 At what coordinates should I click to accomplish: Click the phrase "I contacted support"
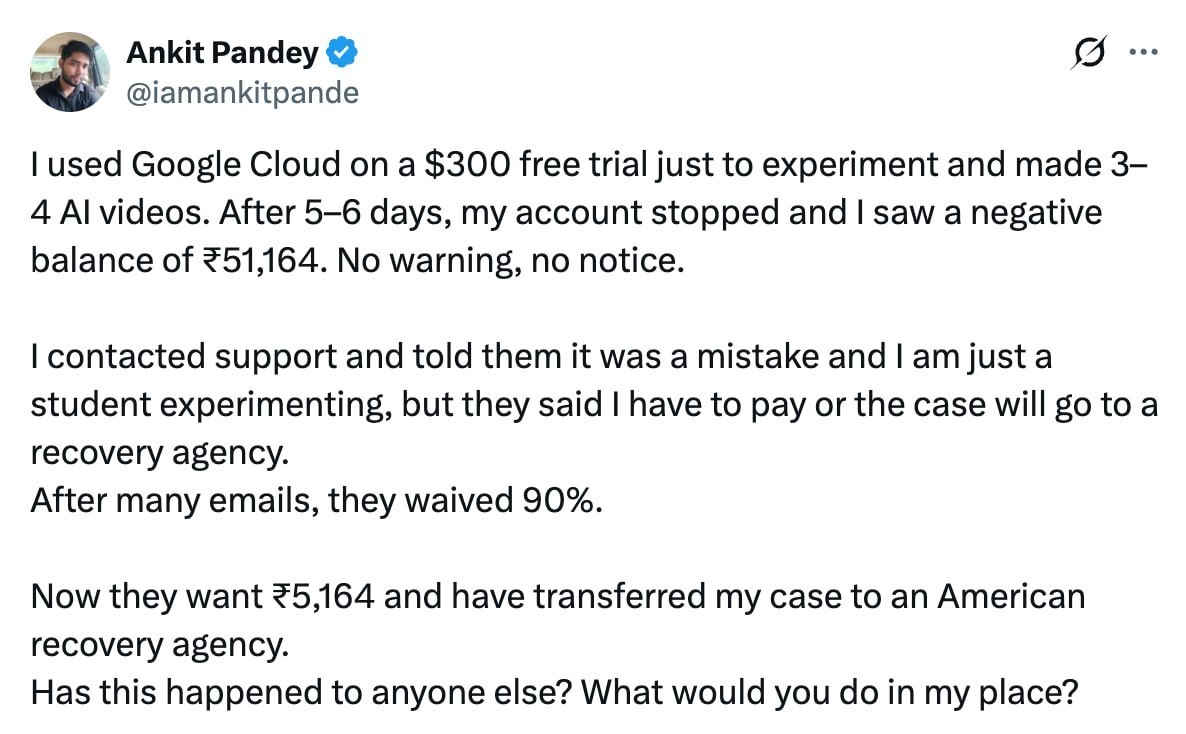click(x=183, y=357)
